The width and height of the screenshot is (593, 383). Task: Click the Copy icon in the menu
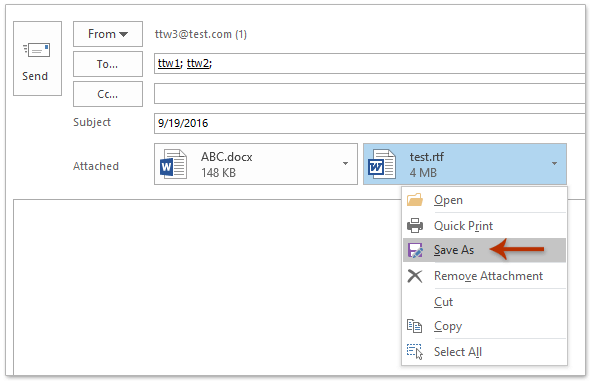click(x=414, y=326)
